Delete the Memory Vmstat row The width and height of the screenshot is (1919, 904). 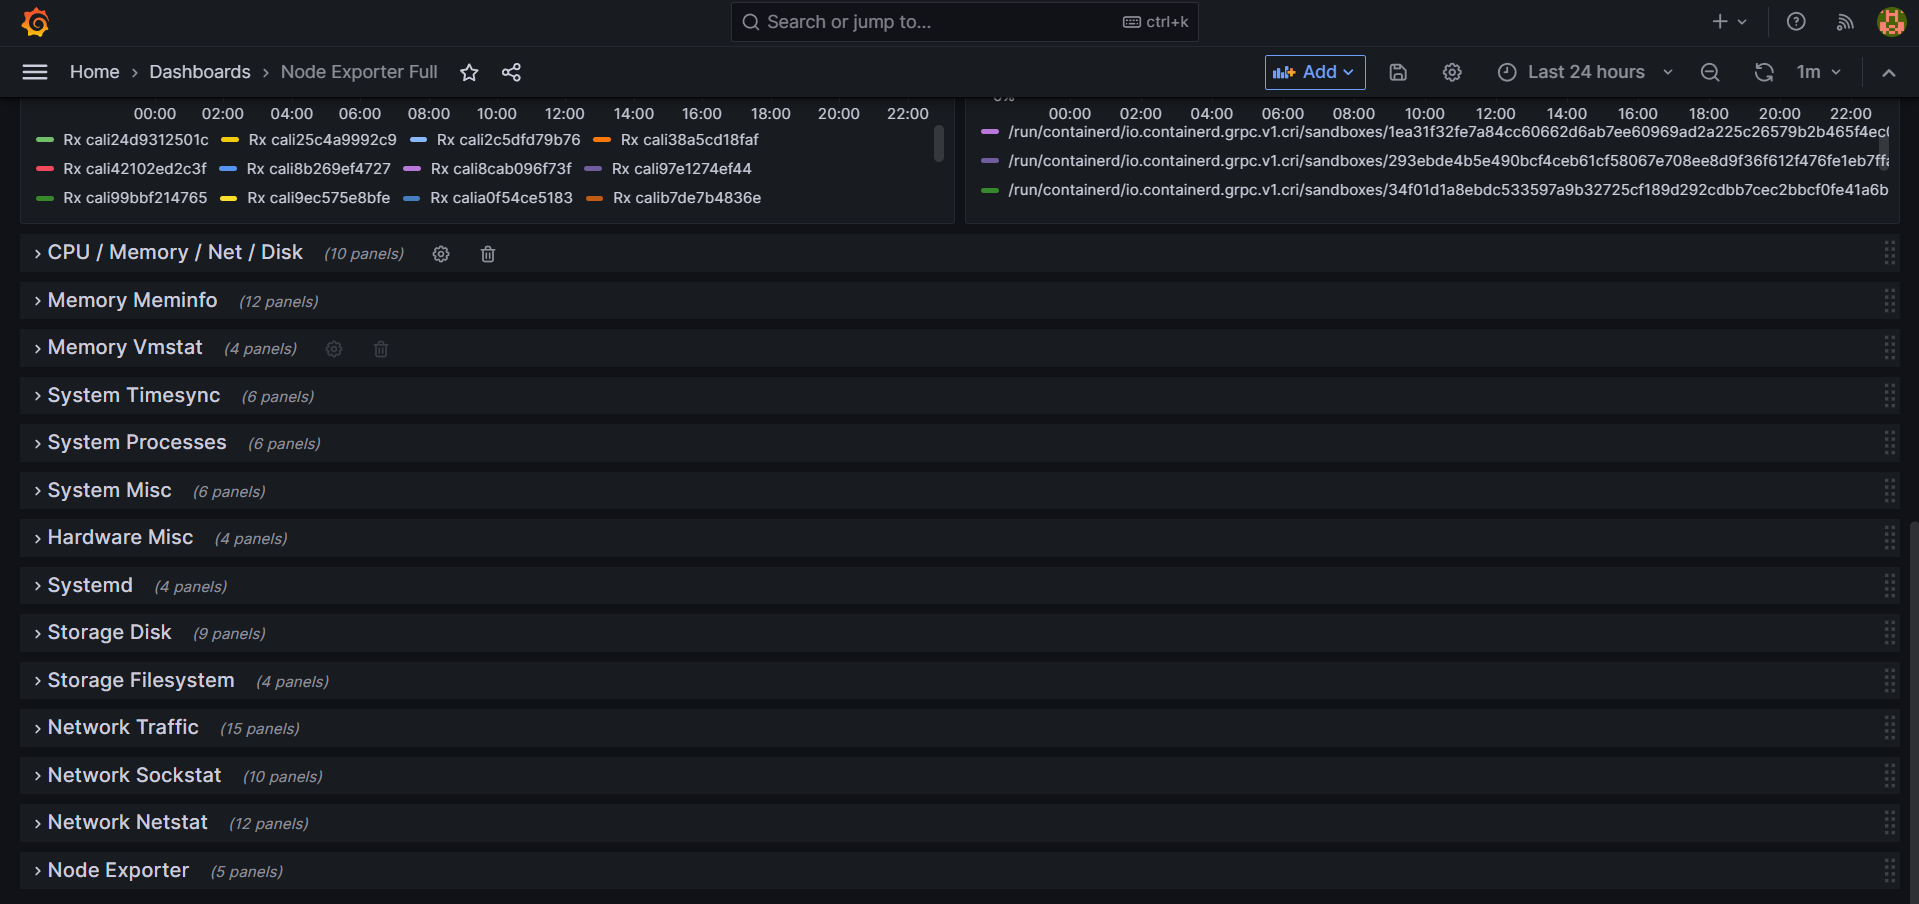coord(381,349)
